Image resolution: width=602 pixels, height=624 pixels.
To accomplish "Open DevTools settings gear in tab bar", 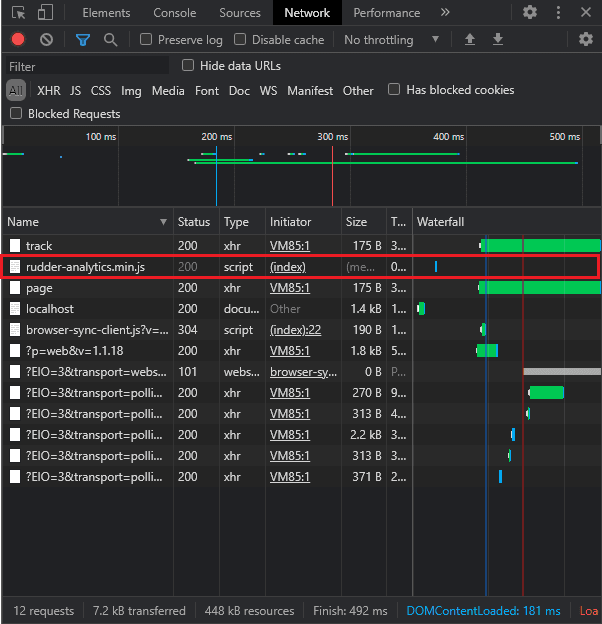I will click(530, 13).
